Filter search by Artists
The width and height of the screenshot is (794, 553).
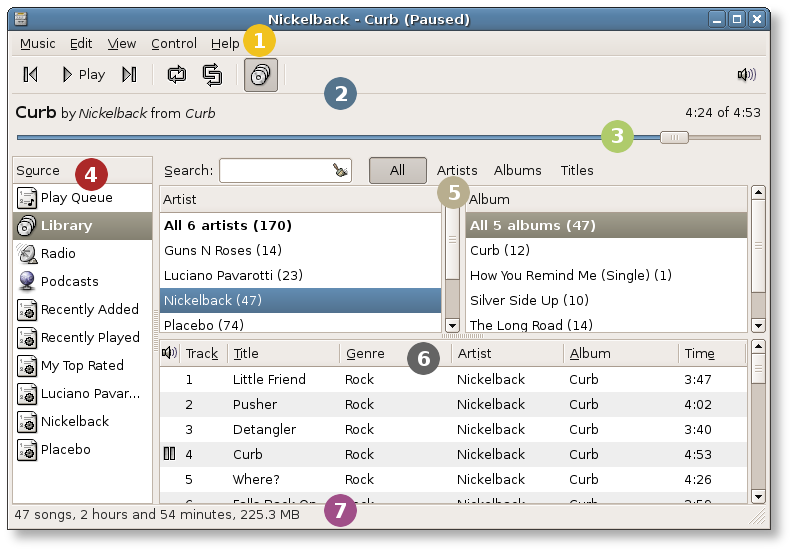click(457, 171)
